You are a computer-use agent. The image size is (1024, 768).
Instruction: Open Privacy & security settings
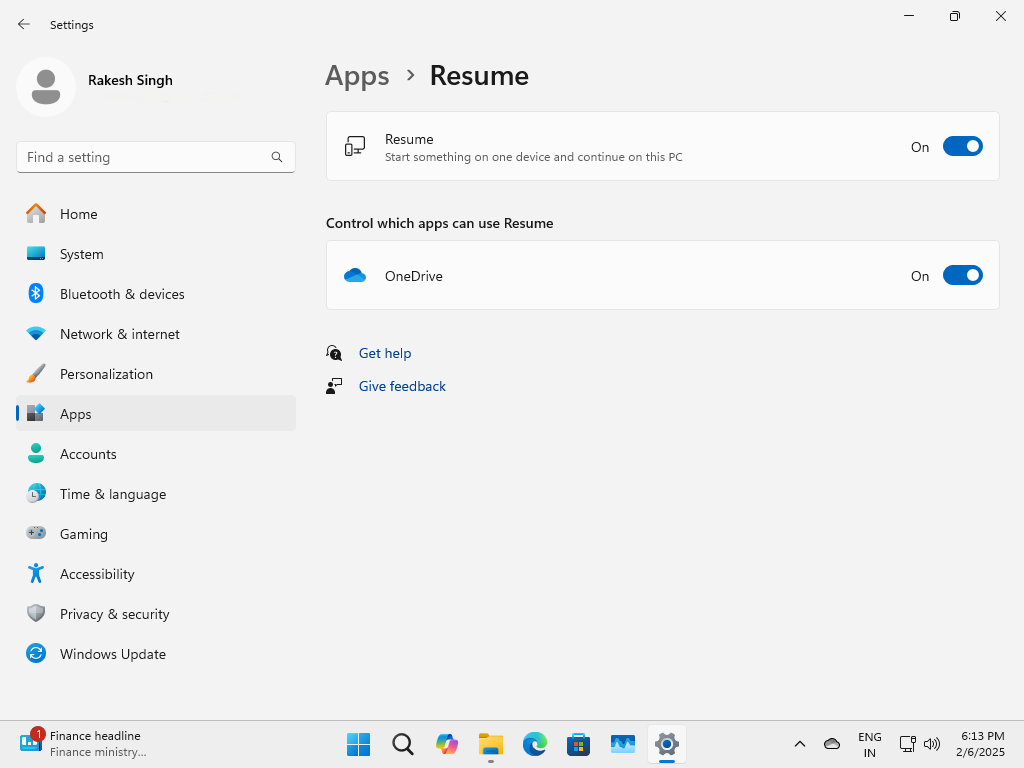point(114,614)
